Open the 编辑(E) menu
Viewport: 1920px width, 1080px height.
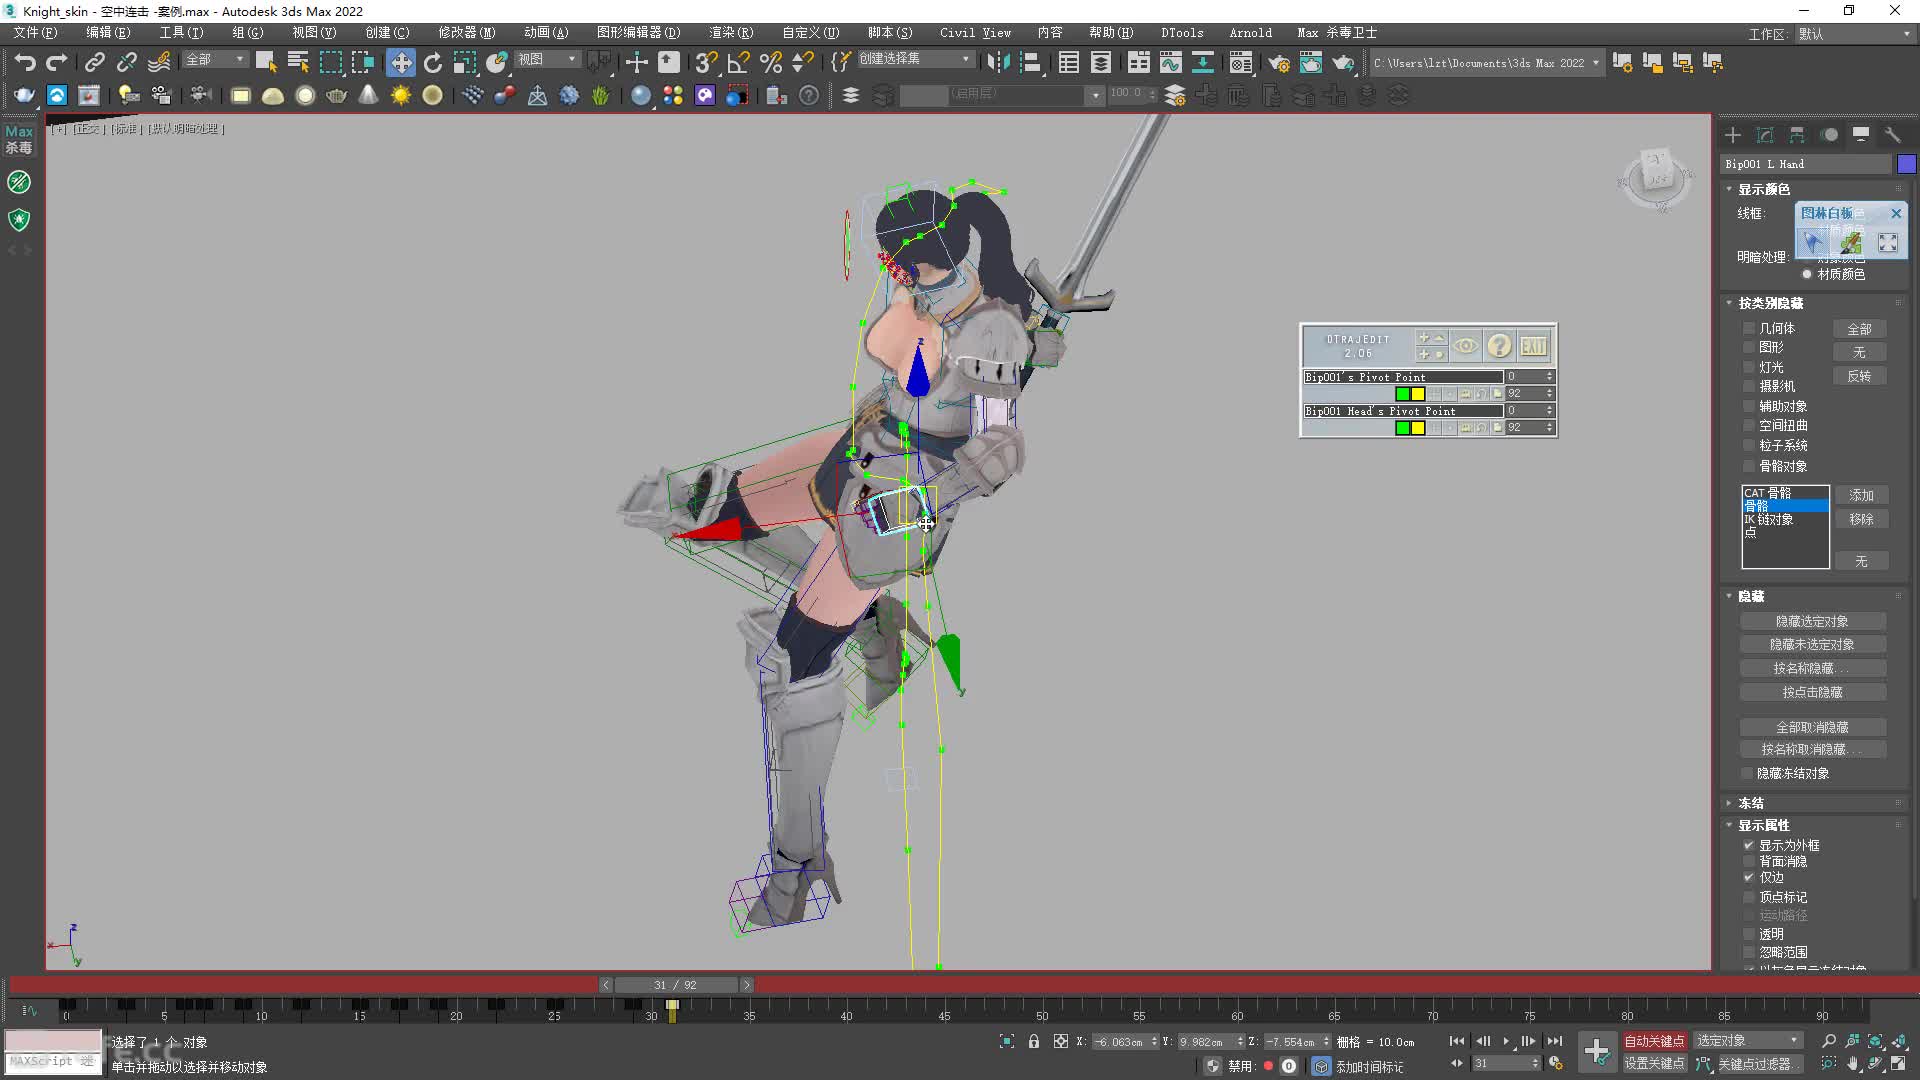coord(108,33)
